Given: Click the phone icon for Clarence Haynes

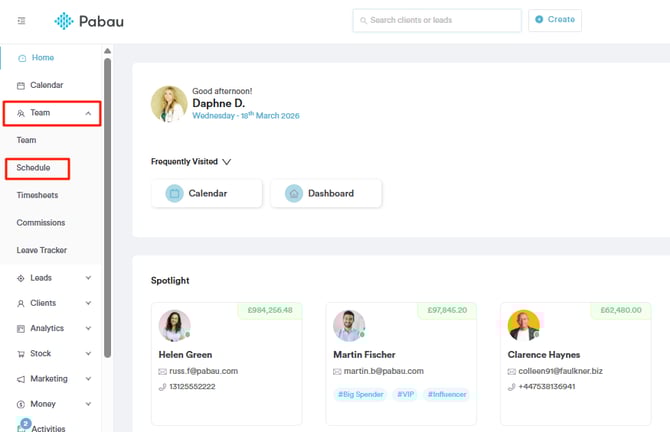Looking at the screenshot, I should 511,386.
